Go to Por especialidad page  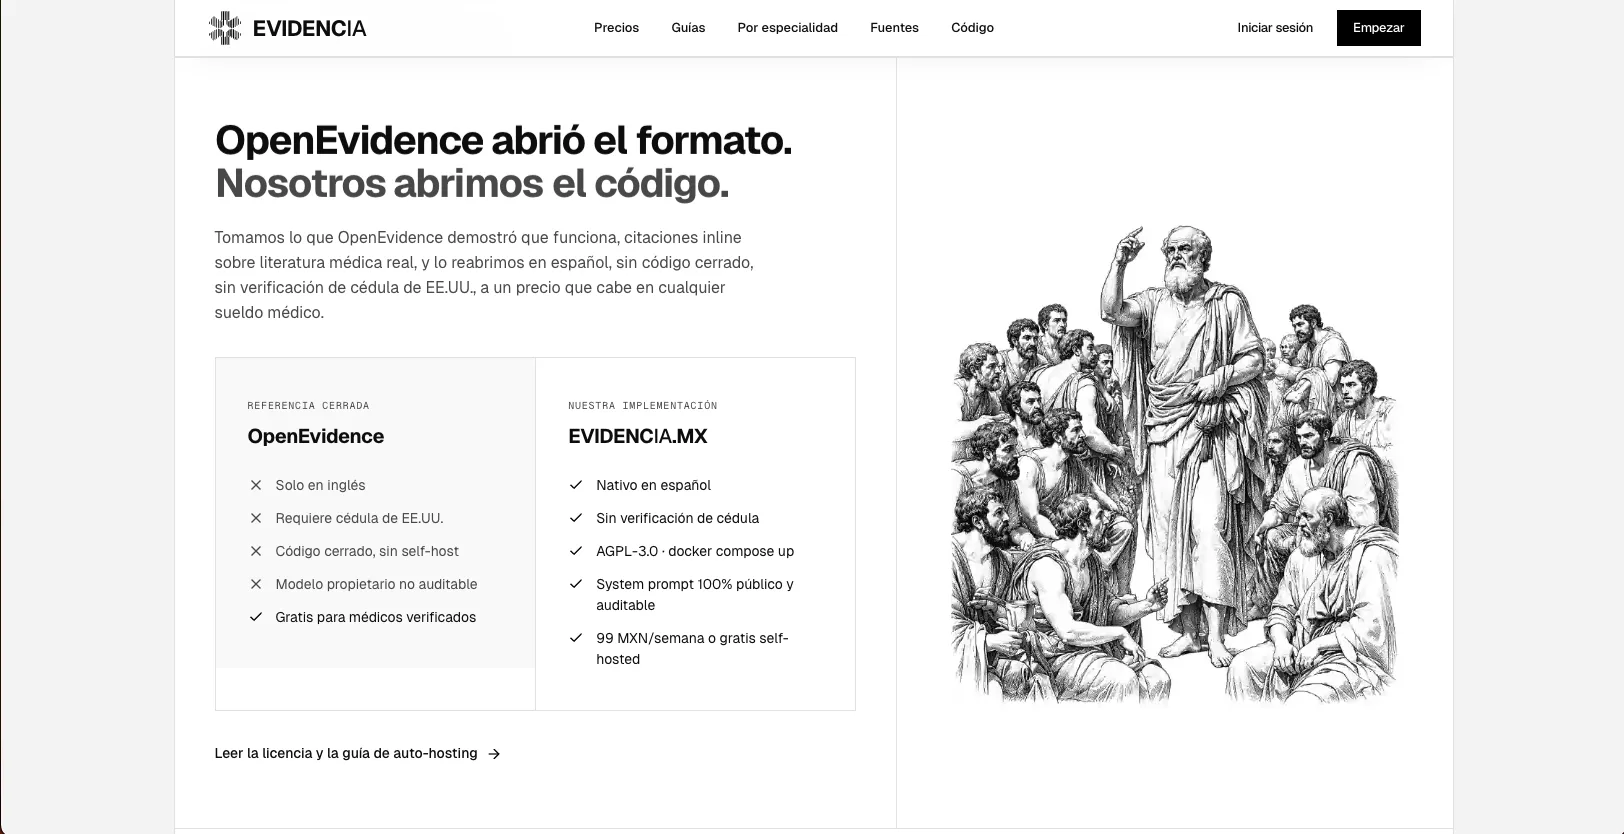(787, 28)
